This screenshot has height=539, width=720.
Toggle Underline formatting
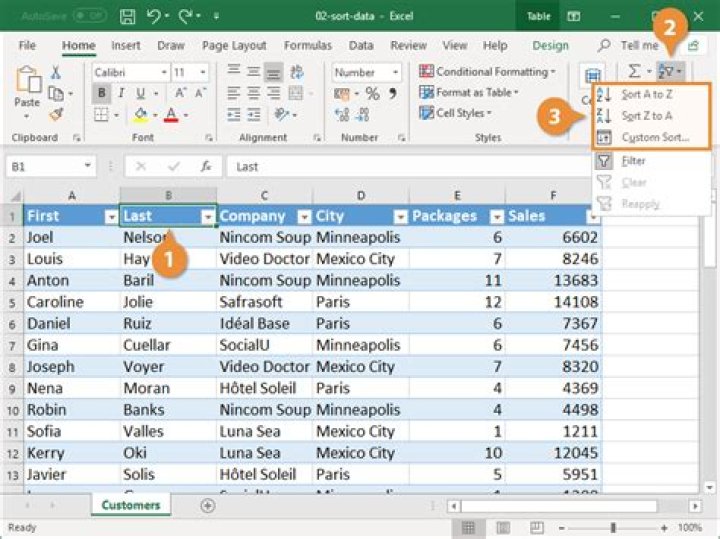pos(141,94)
